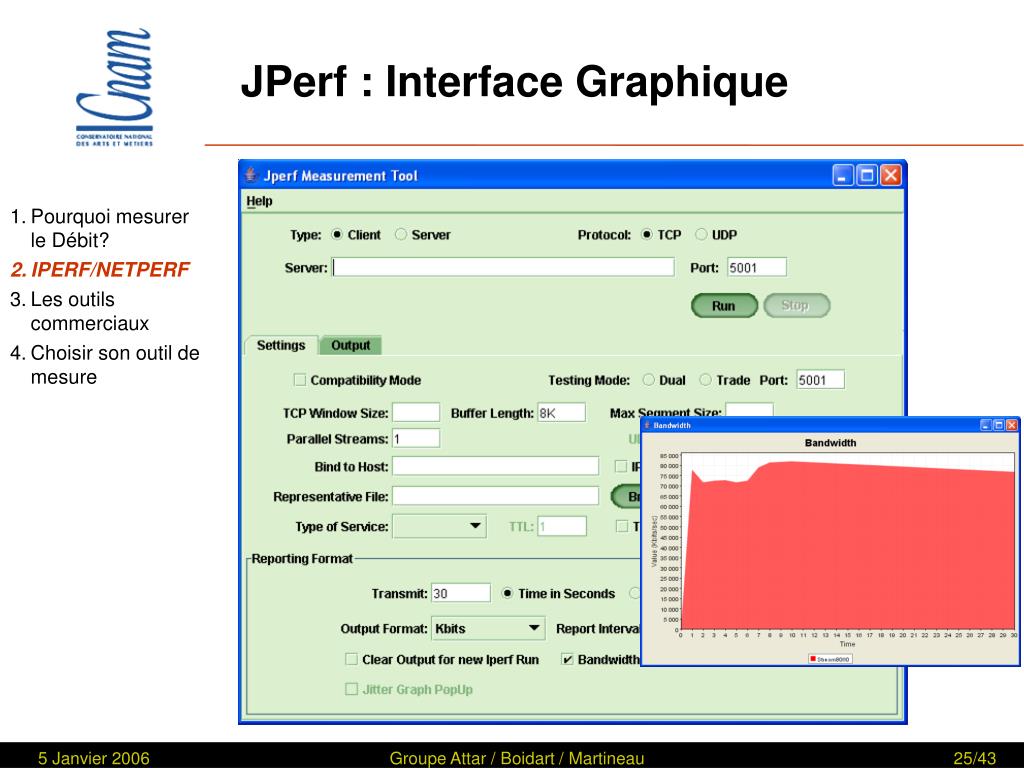Image resolution: width=1024 pixels, height=768 pixels.
Task: Click the Transmit field showing 30
Action: (460, 593)
